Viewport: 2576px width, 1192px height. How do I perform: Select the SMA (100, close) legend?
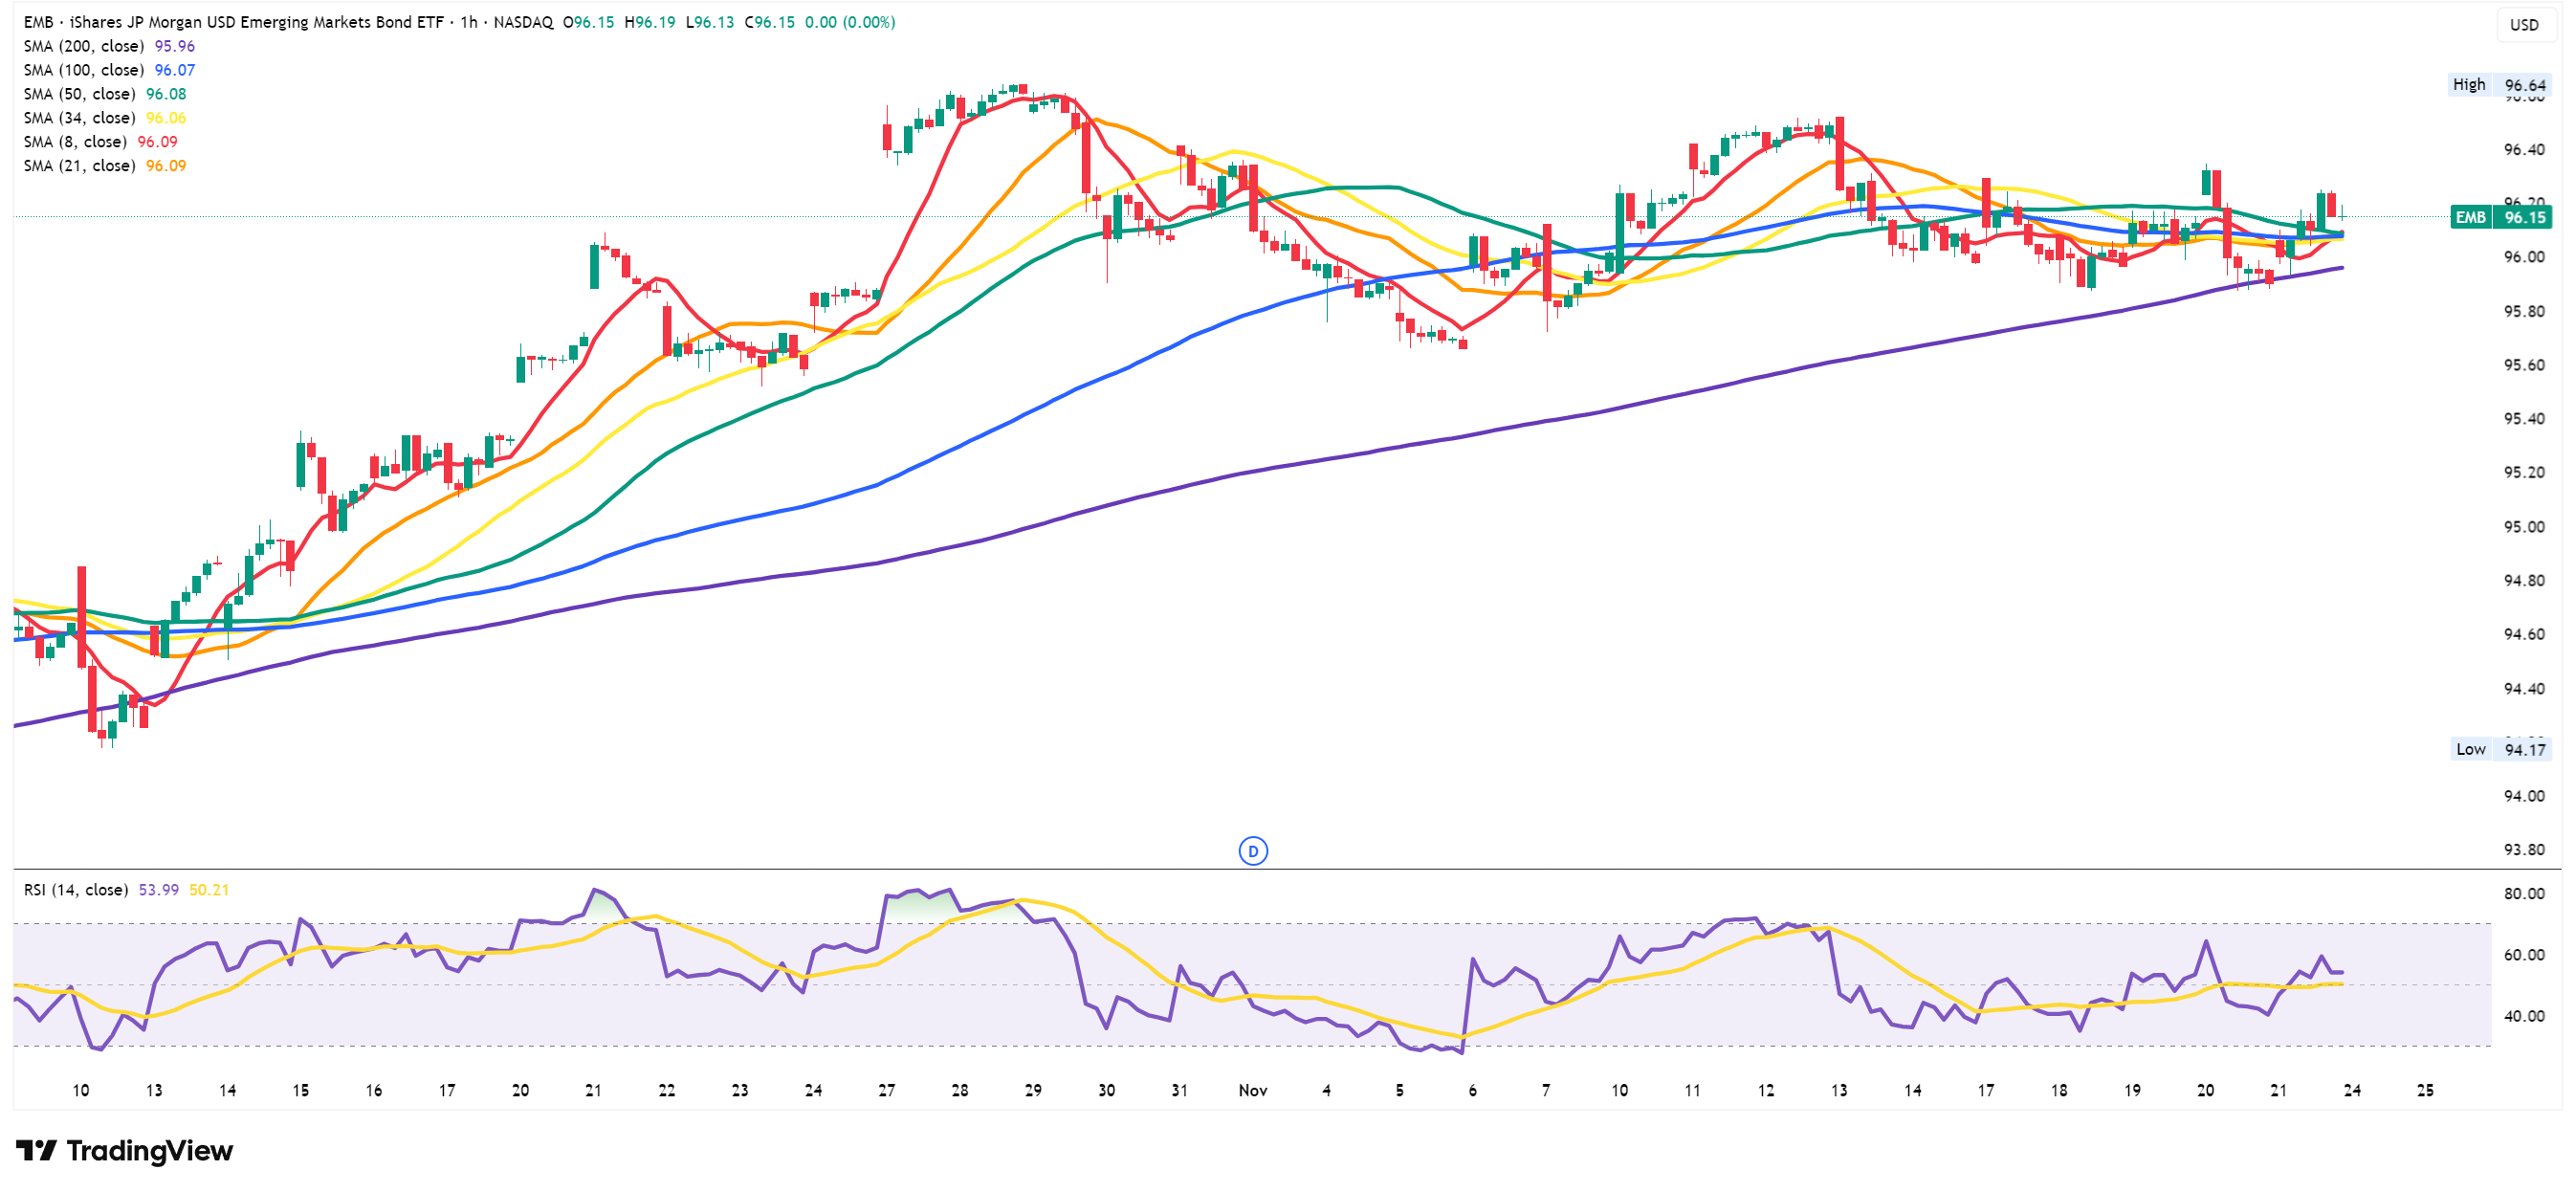(84, 70)
